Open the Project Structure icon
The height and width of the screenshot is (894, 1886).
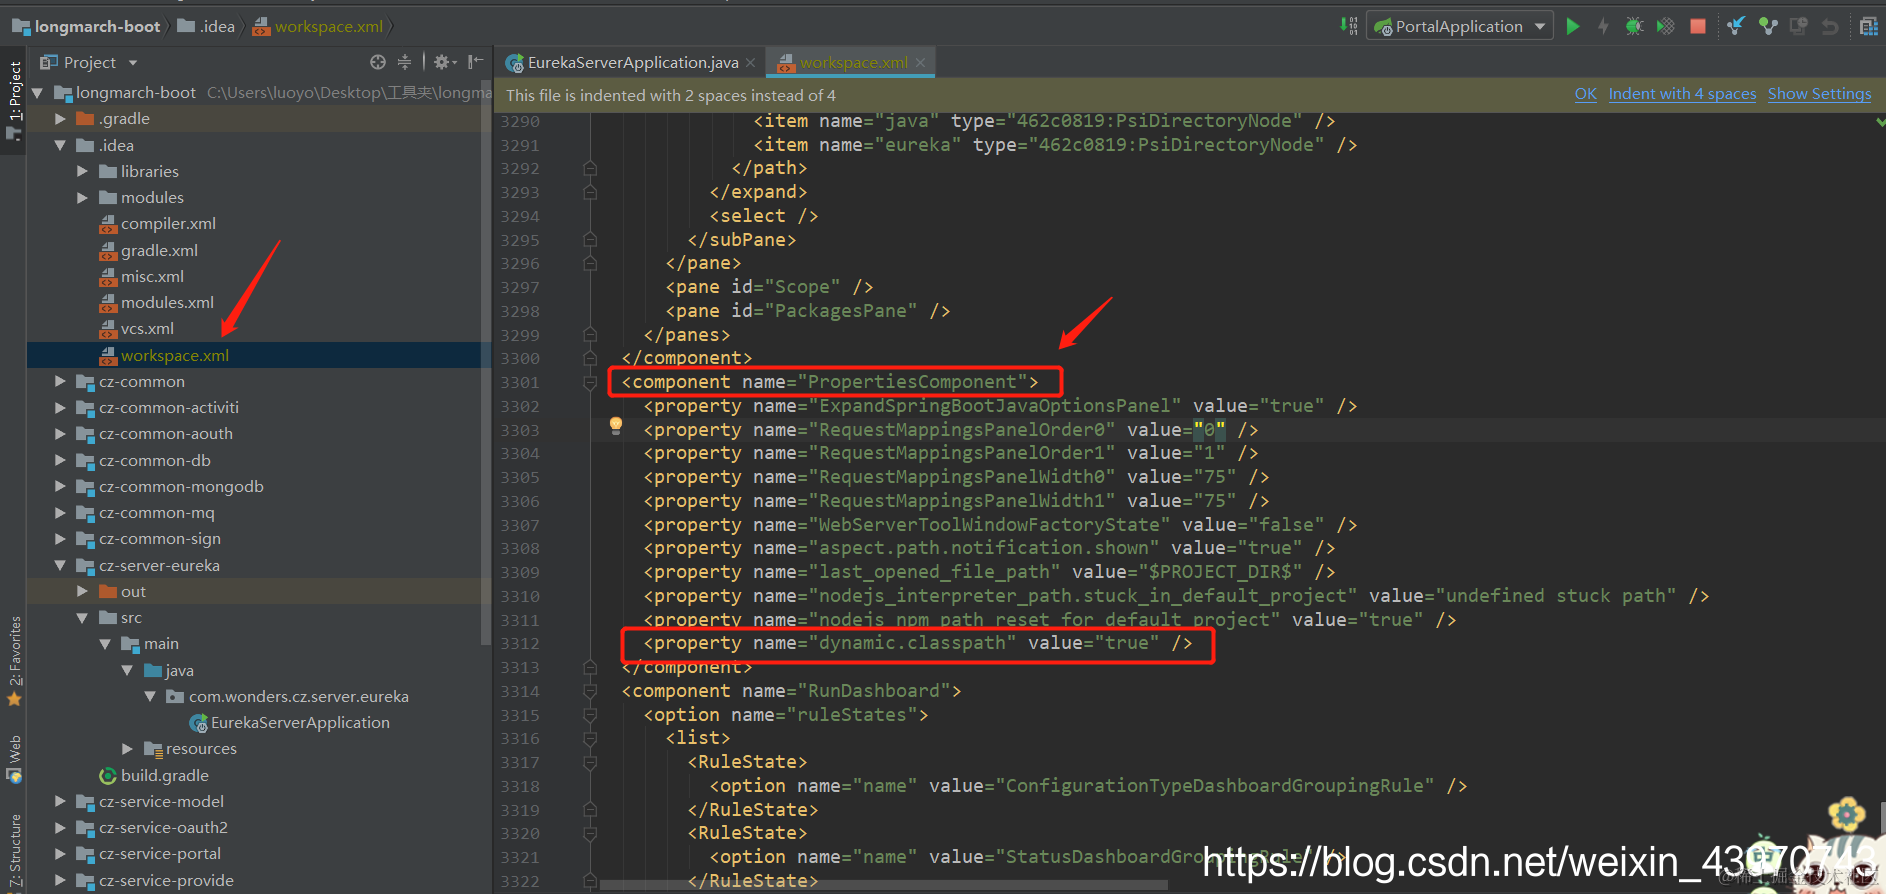[1868, 27]
